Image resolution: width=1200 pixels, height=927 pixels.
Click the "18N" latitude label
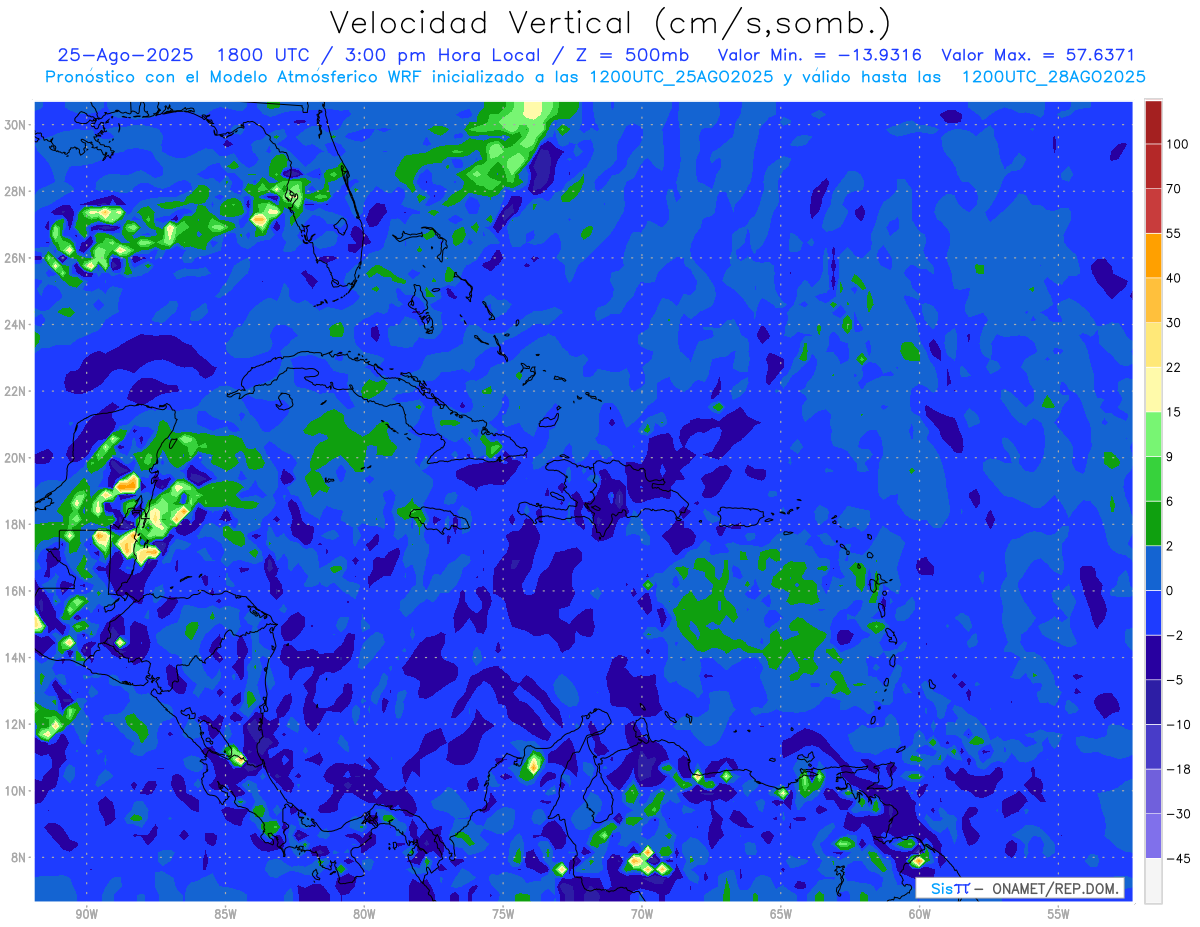pyautogui.click(x=17, y=524)
